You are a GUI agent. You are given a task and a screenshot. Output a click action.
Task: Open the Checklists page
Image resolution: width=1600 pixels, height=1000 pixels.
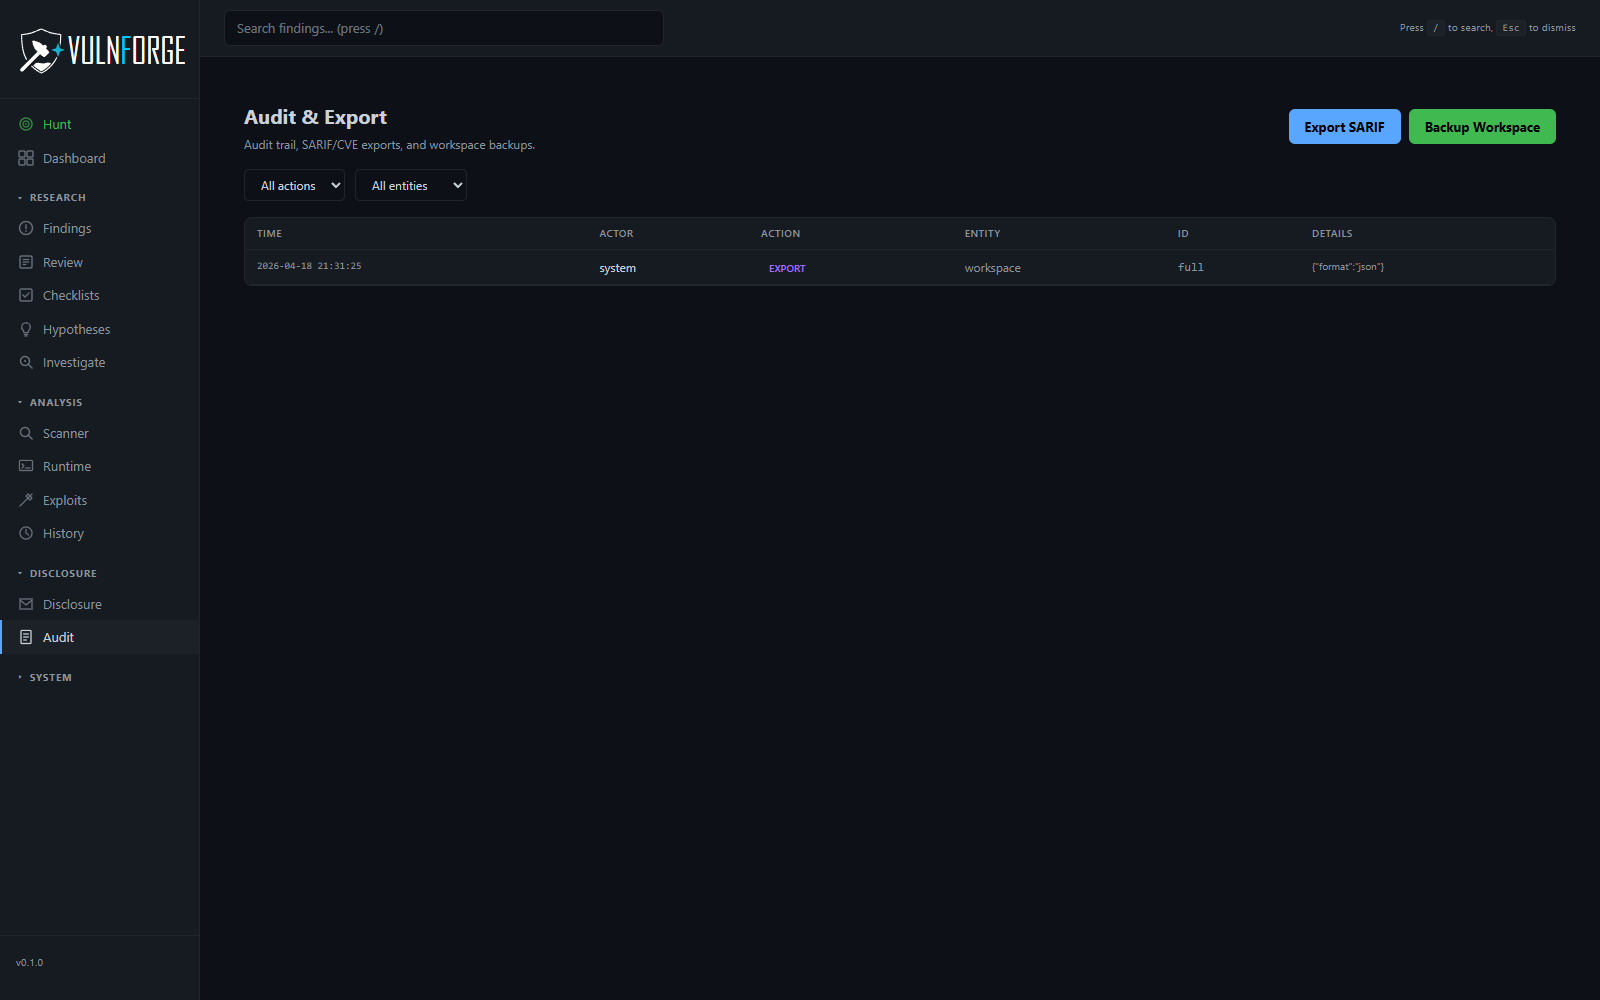pos(70,294)
